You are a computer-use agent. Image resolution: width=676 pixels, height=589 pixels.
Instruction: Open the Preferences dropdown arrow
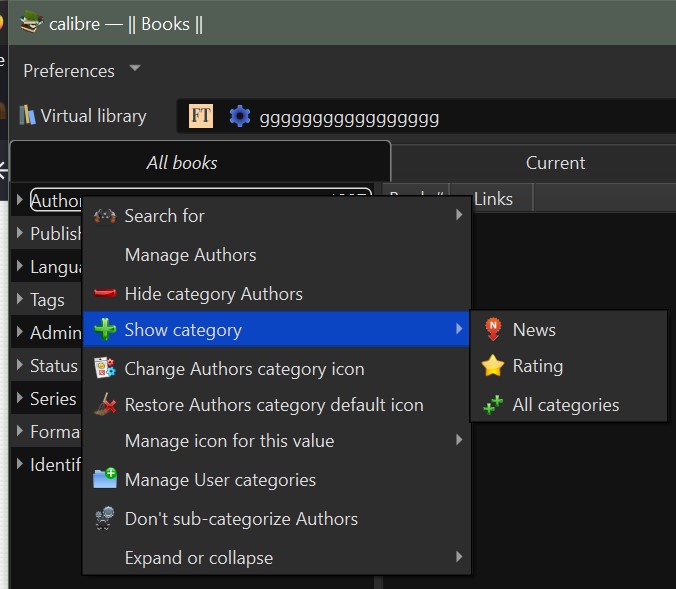[135, 69]
